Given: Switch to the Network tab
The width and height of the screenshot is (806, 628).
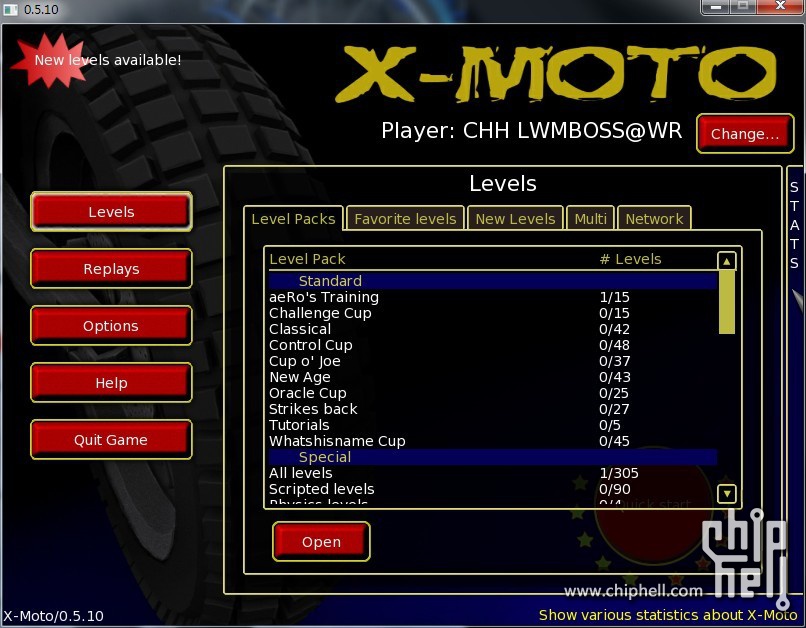Looking at the screenshot, I should click(x=654, y=219).
